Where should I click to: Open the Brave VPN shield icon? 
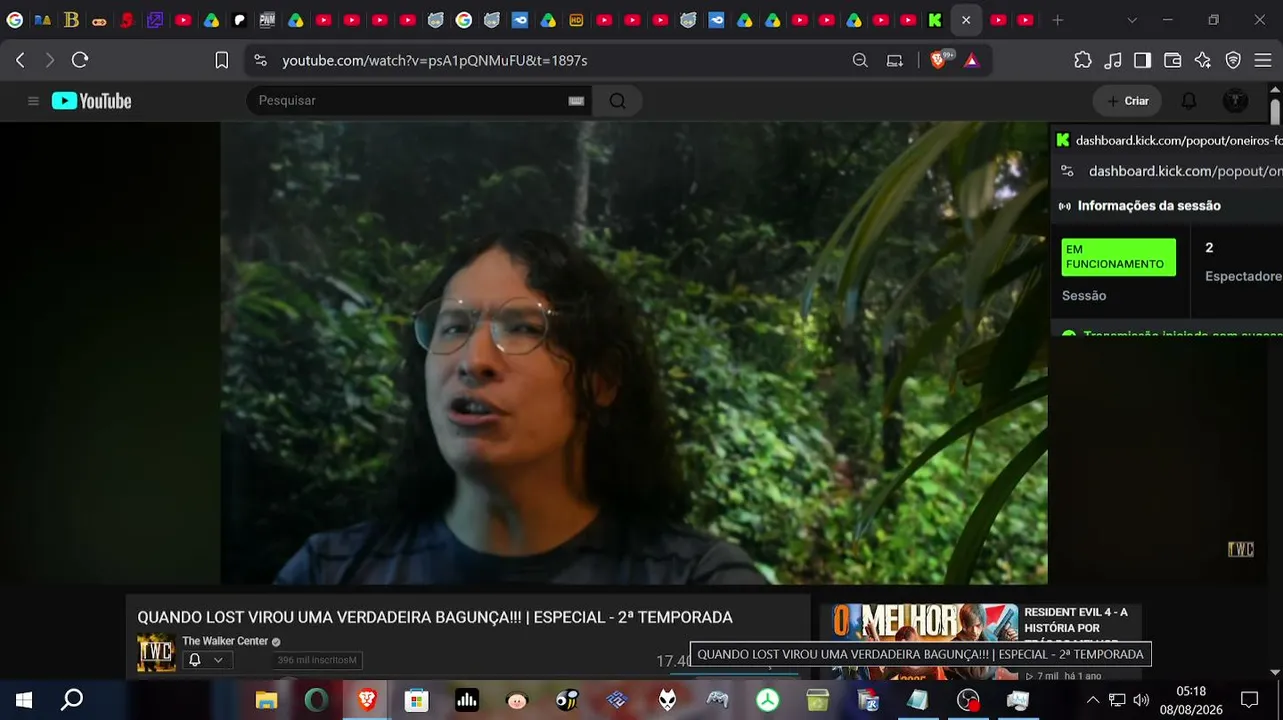(x=1233, y=60)
